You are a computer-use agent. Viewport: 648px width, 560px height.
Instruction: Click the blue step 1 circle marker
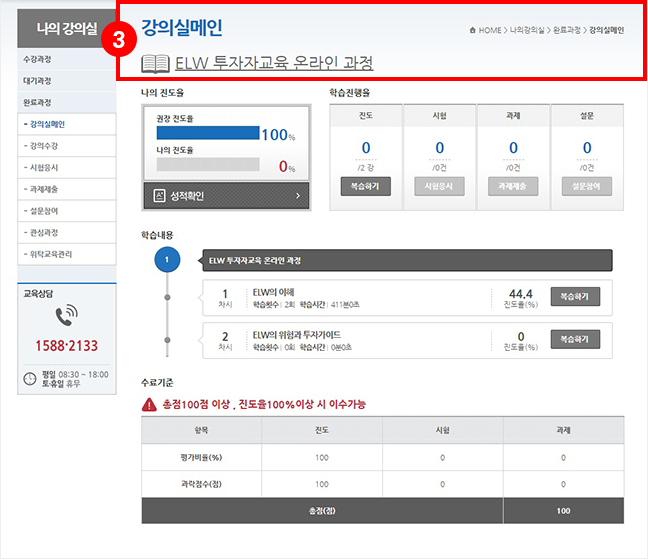[x=167, y=260]
